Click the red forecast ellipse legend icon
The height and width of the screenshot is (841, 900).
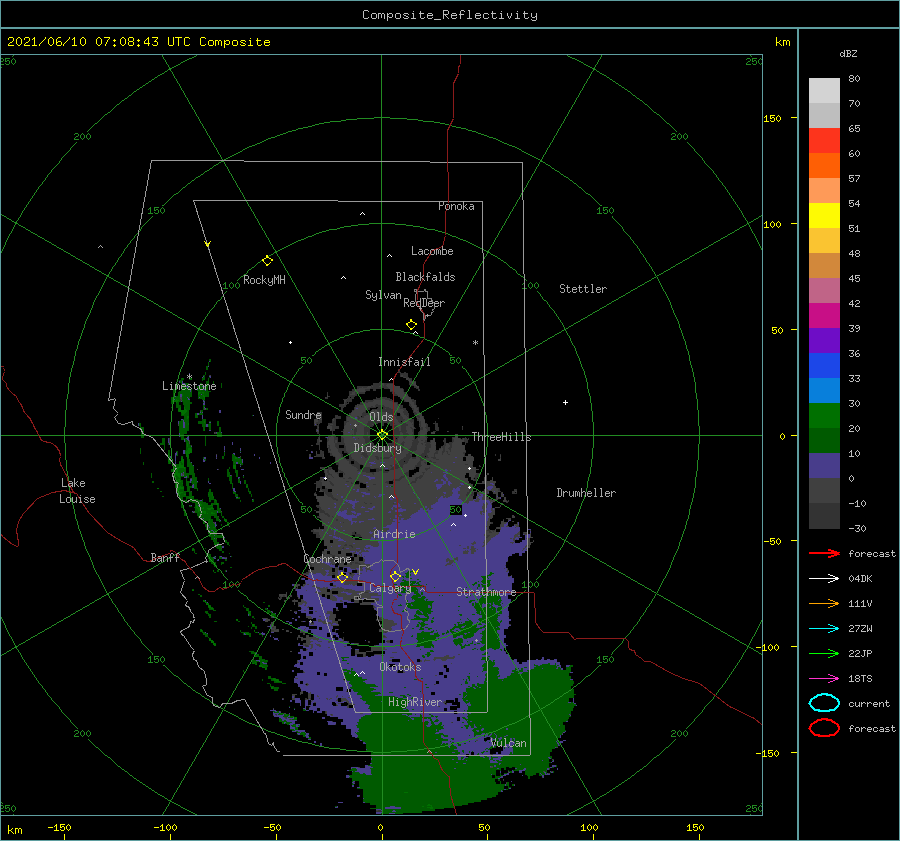pos(824,728)
